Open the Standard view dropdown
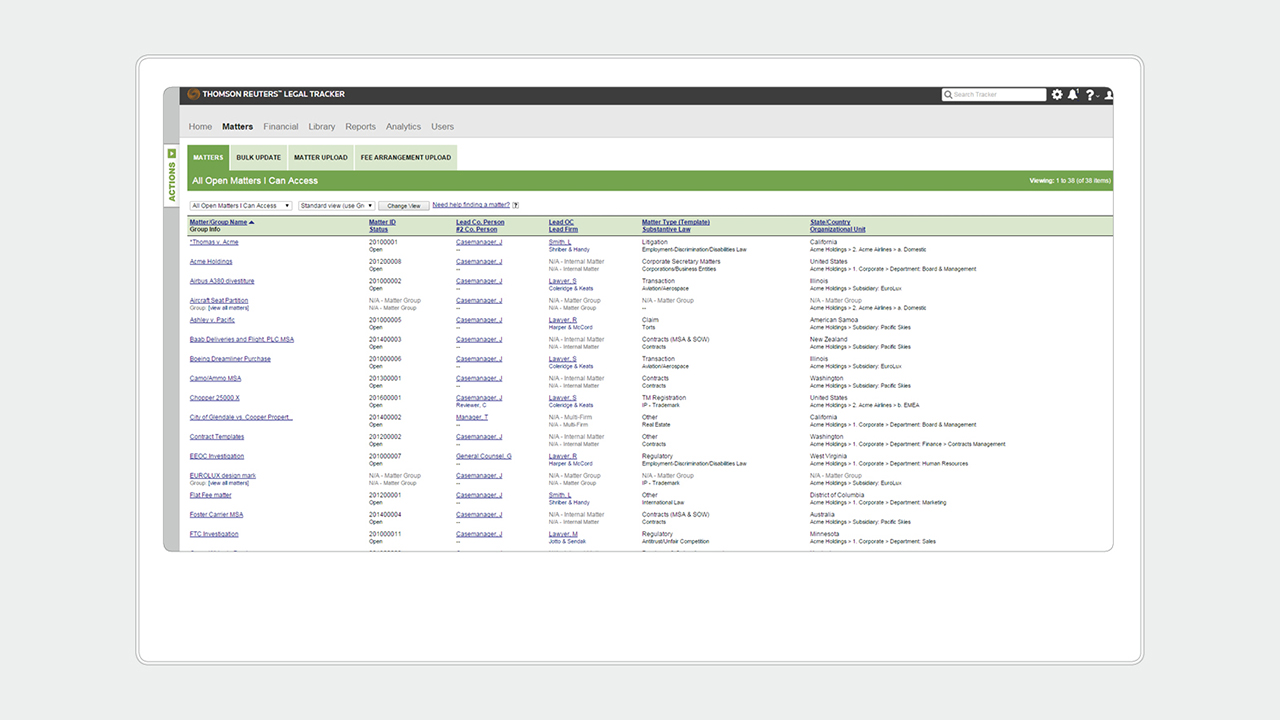The width and height of the screenshot is (1280, 720). pos(336,205)
